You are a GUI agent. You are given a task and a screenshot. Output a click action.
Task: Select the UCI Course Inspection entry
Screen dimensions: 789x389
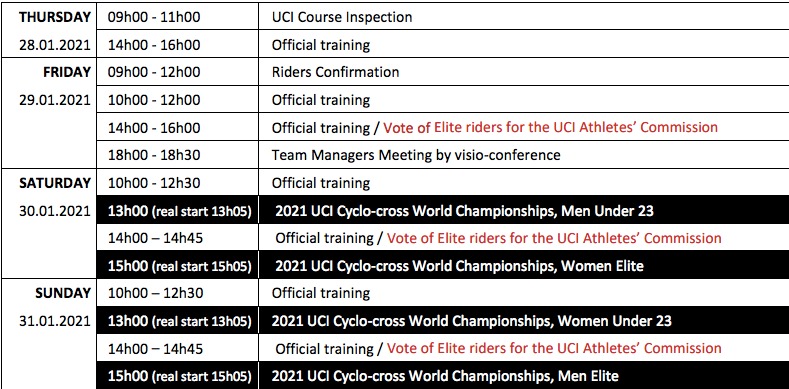[x=342, y=17]
